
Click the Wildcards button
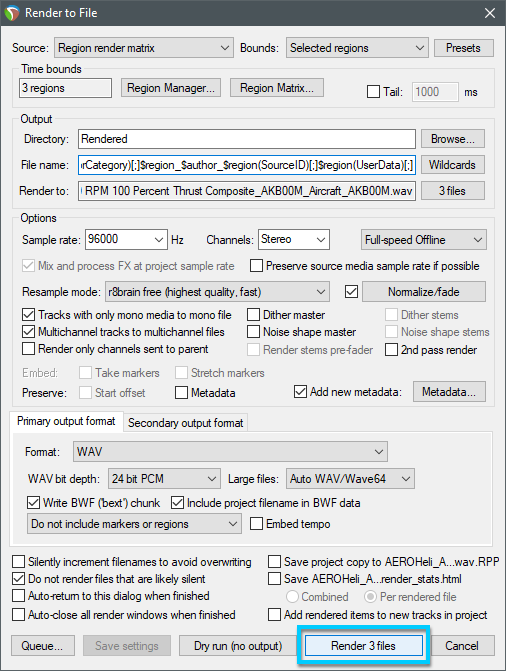click(x=452, y=165)
